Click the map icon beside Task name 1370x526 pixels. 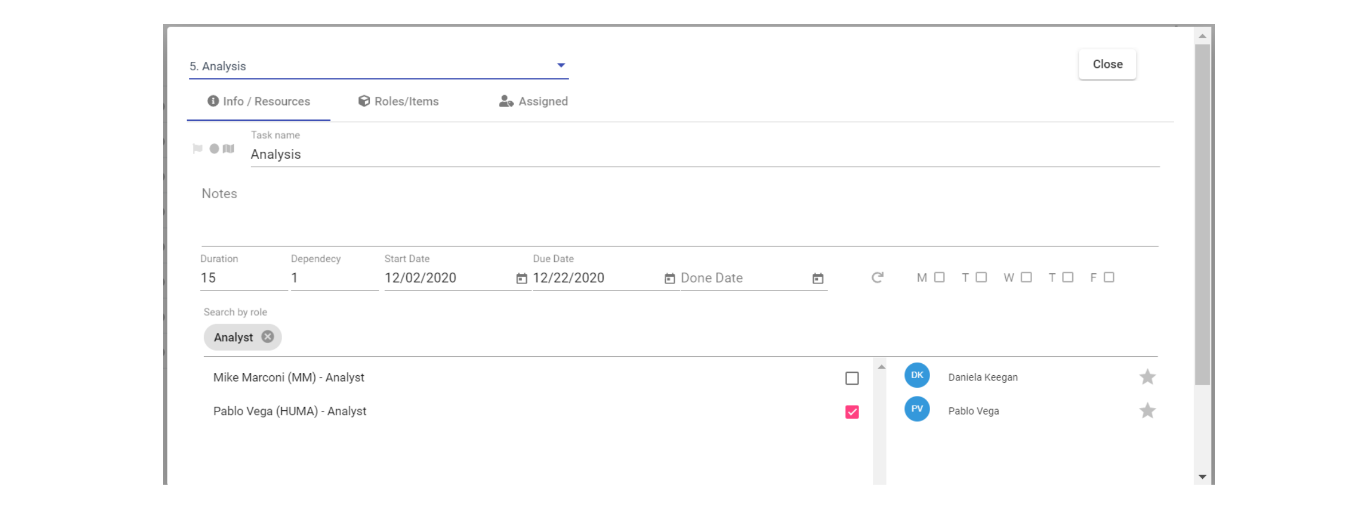click(228, 149)
